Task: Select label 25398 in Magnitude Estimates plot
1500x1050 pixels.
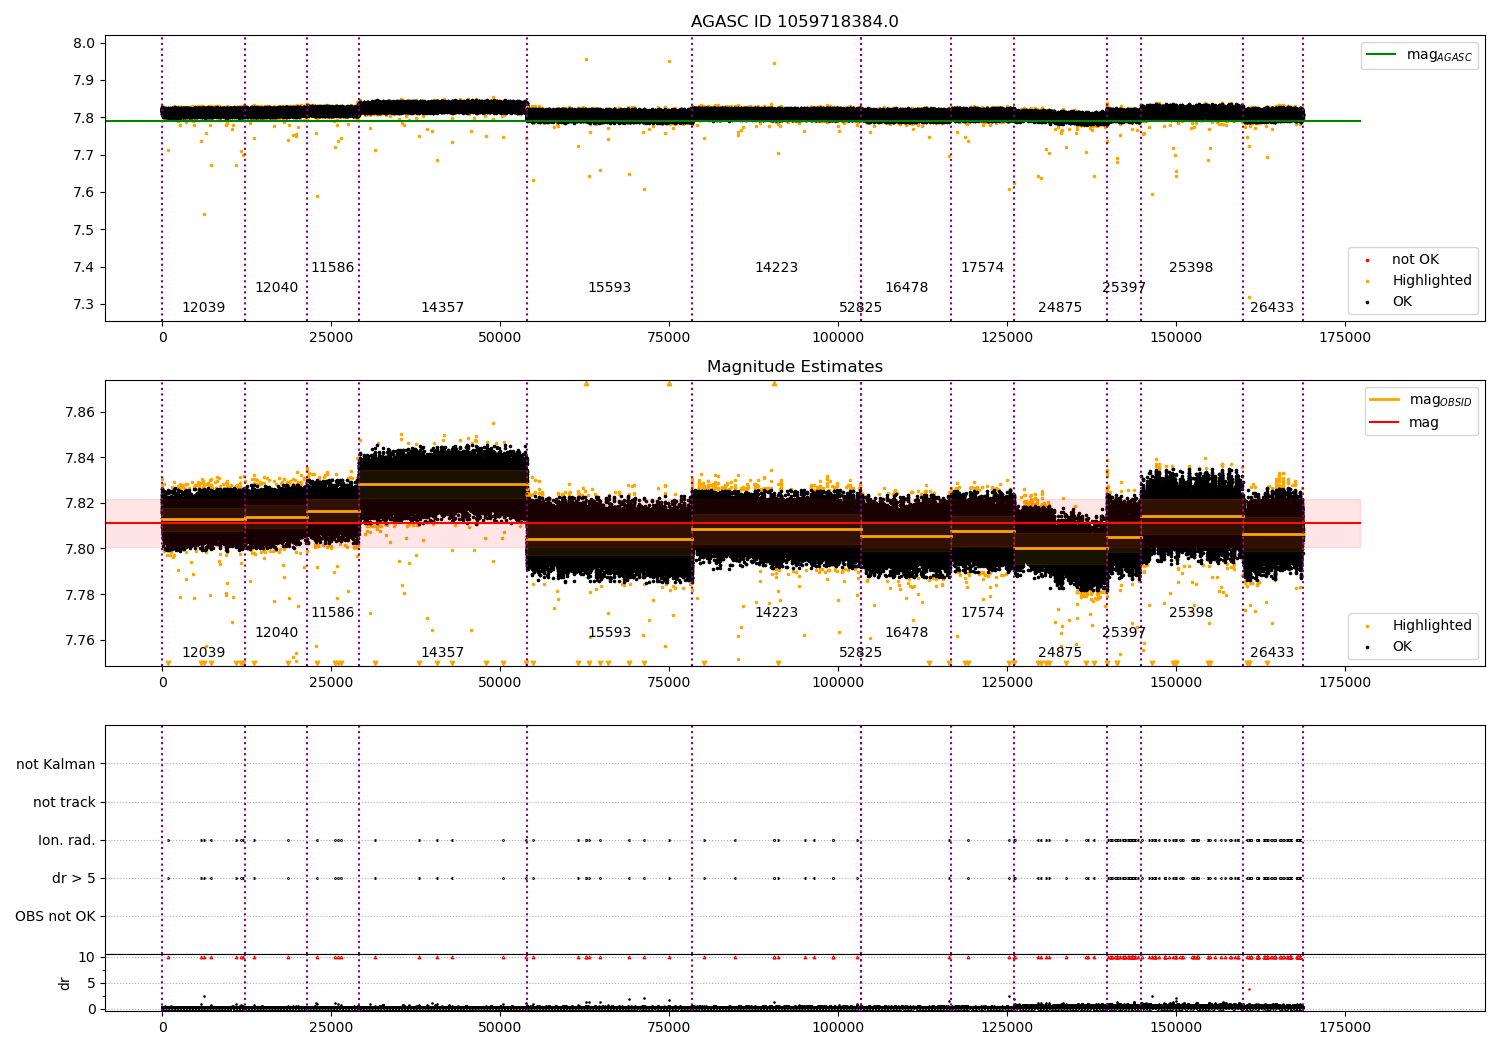Action: [x=1191, y=613]
